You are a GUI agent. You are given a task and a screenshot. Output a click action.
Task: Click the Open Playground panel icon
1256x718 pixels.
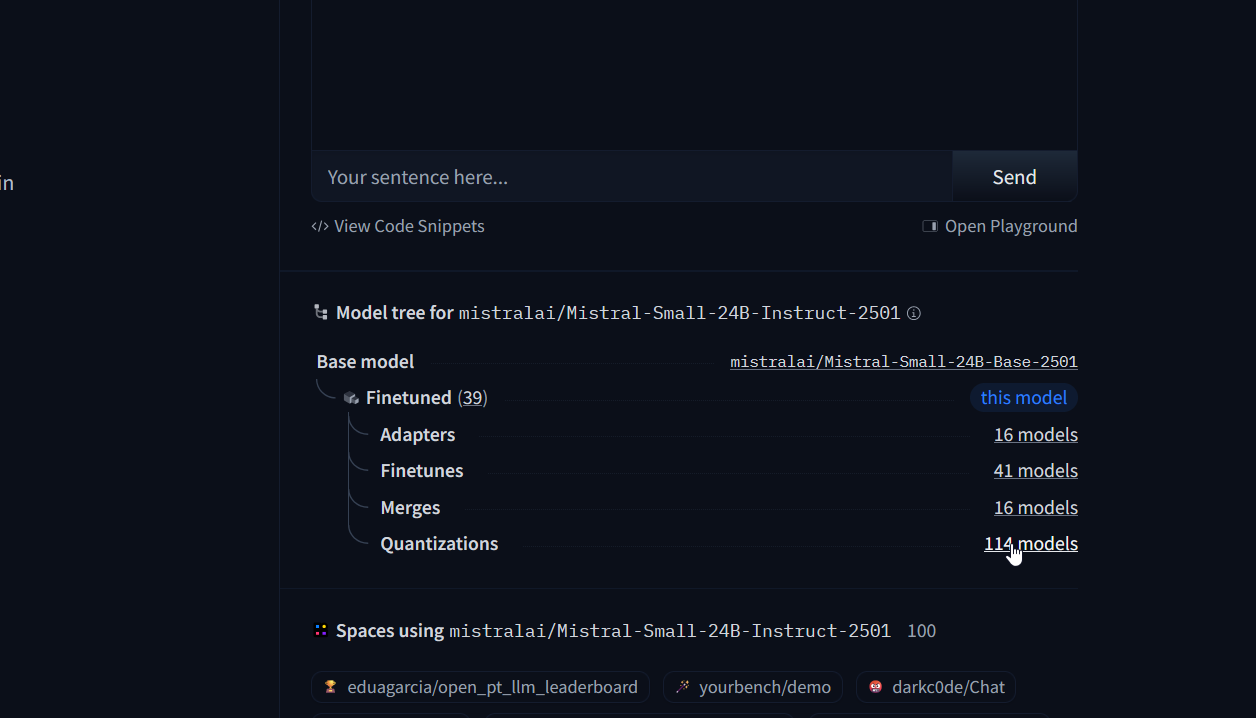(x=930, y=226)
